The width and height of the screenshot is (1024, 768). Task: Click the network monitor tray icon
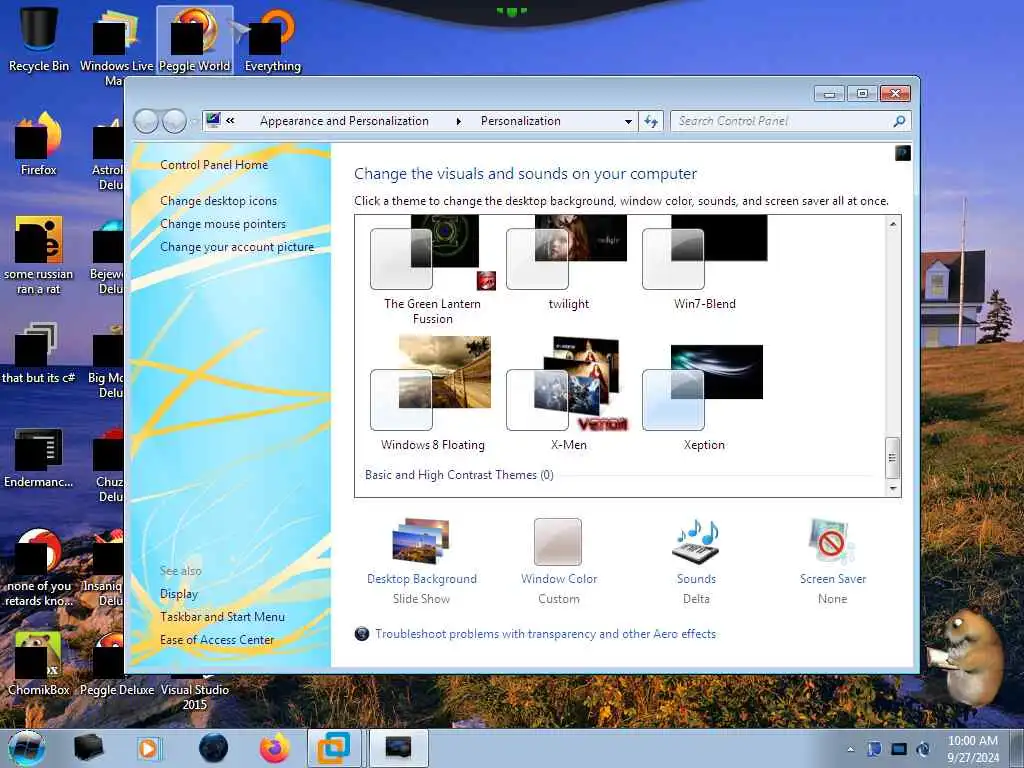[899, 749]
